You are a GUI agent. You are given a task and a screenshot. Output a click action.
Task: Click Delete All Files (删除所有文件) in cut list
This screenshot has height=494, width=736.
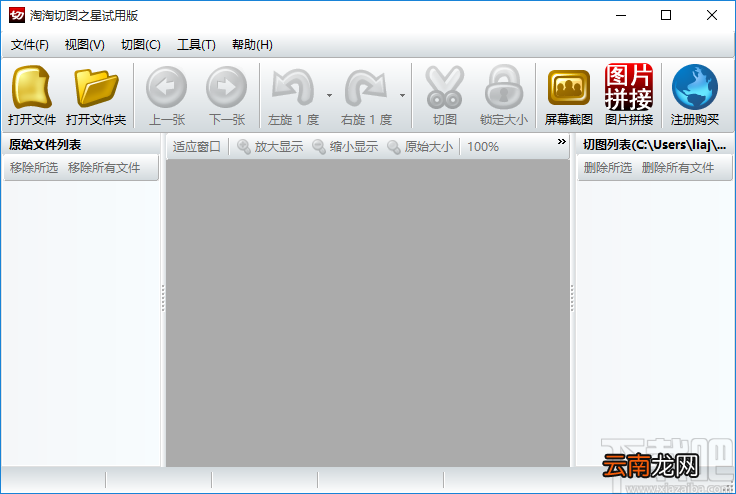[678, 168]
